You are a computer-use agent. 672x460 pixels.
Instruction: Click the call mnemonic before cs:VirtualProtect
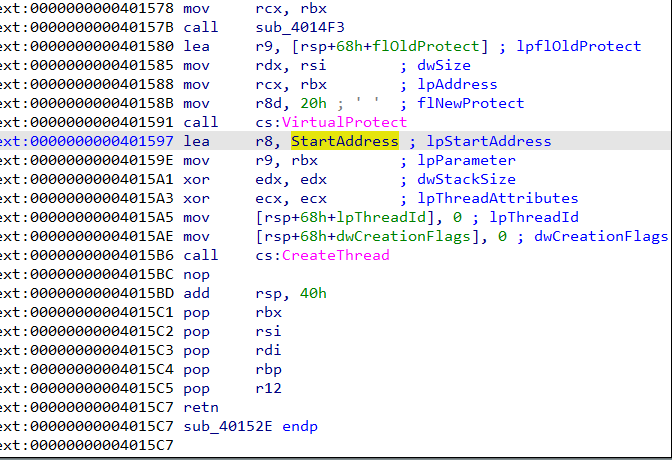(201, 122)
